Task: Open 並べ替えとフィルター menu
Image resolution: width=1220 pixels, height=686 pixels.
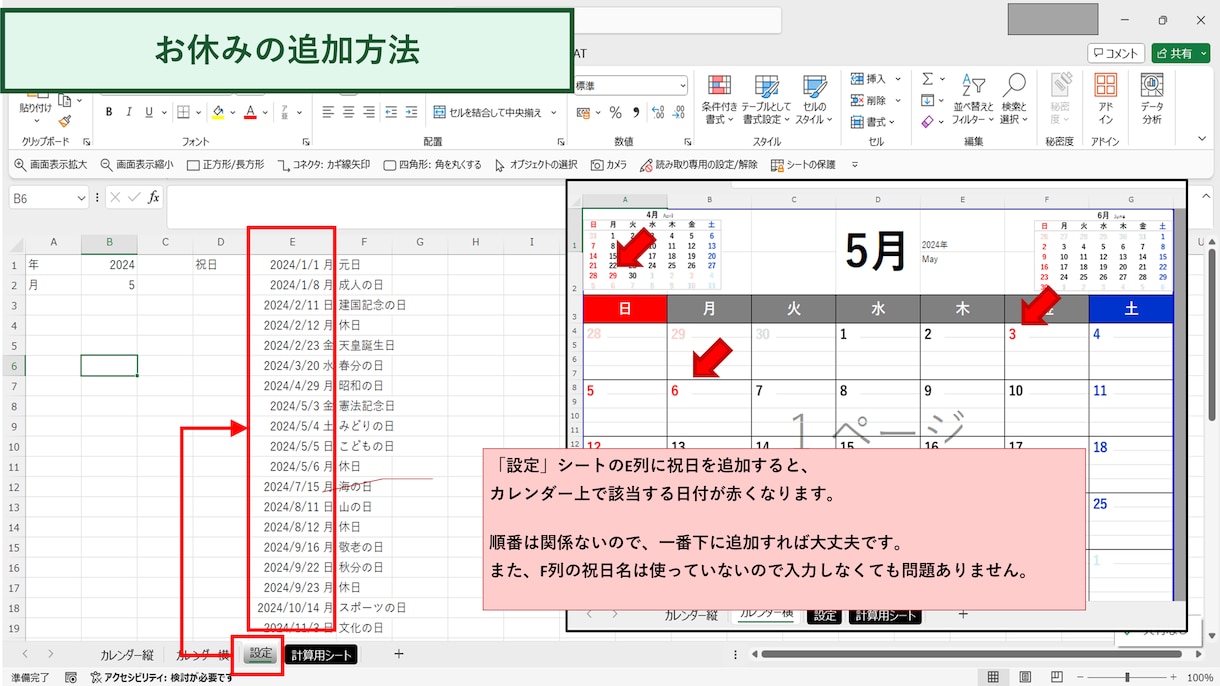Action: (x=973, y=100)
